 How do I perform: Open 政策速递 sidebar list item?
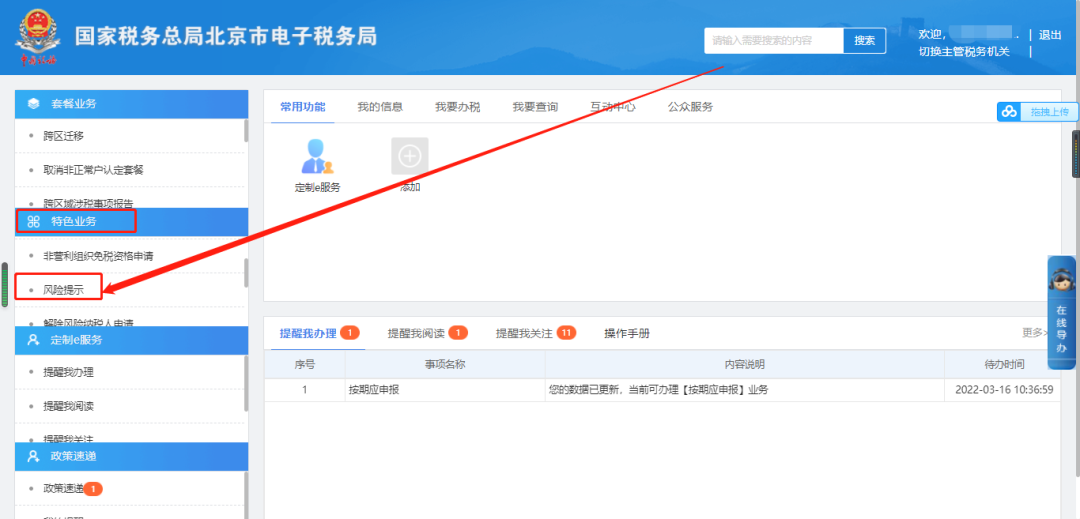[x=63, y=489]
